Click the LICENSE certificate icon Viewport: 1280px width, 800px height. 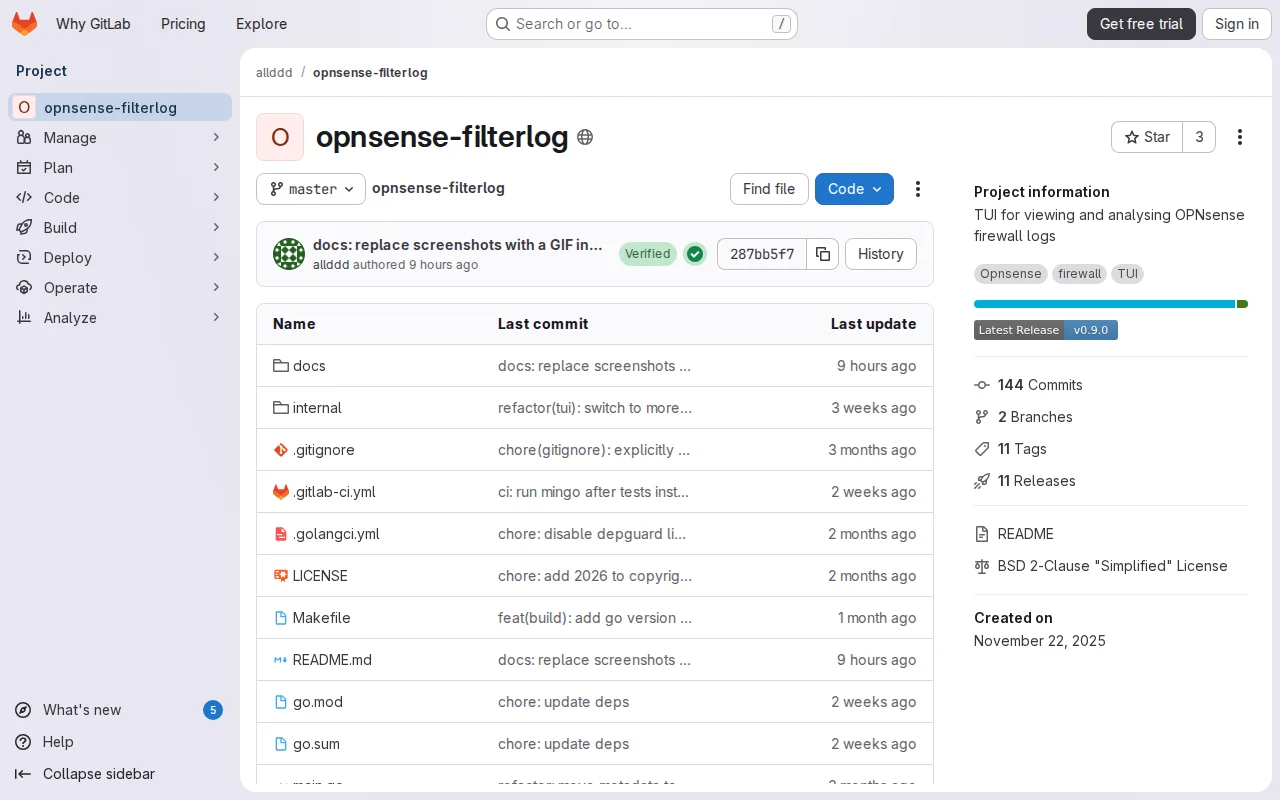(x=281, y=576)
